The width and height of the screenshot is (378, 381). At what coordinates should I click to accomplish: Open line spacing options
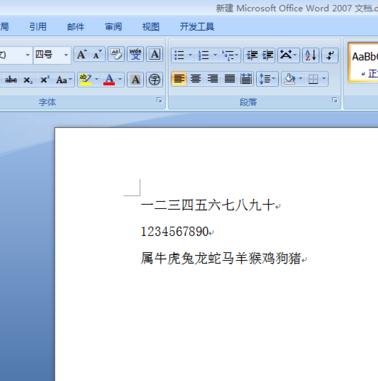[x=267, y=79]
